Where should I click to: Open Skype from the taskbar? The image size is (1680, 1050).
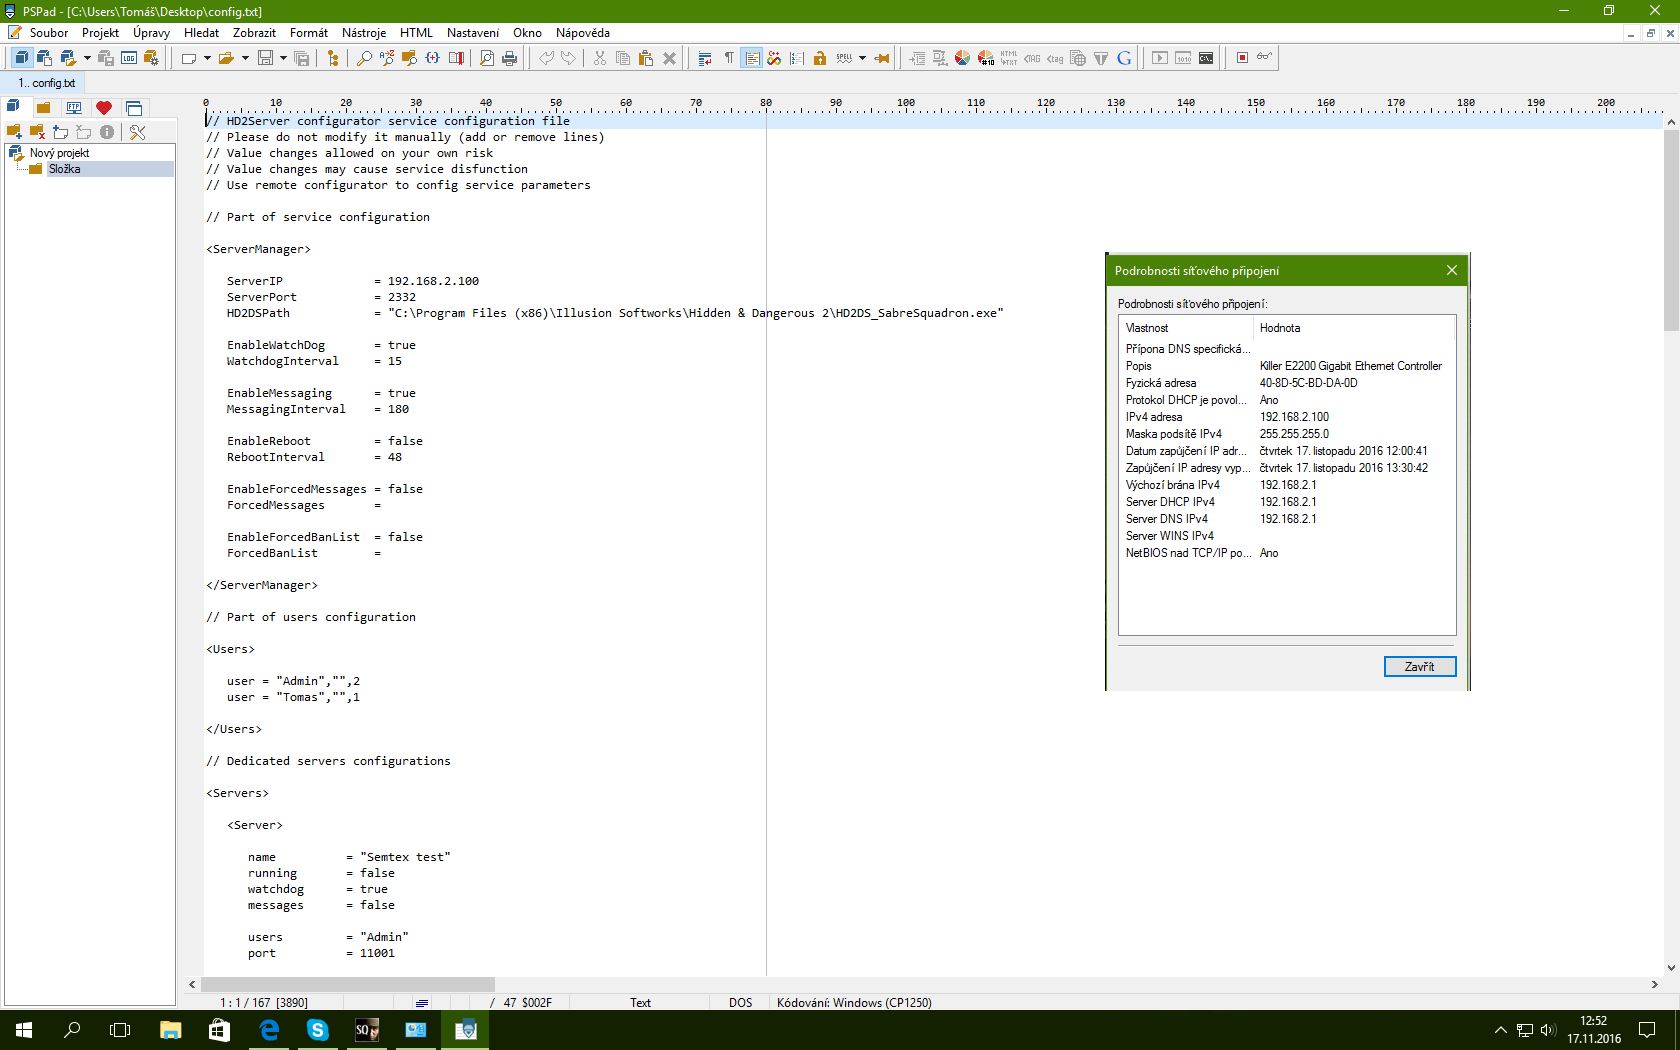click(x=318, y=1030)
